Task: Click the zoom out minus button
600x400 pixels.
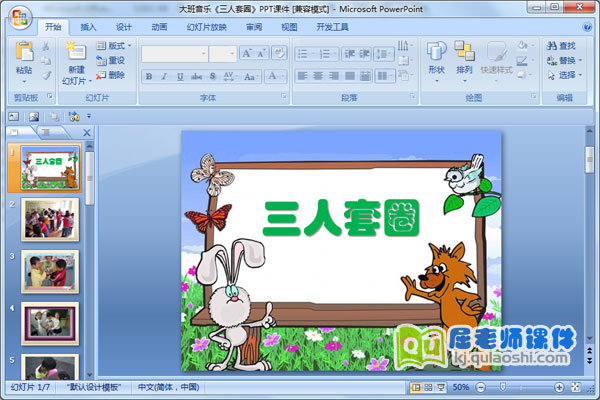Action: [x=481, y=387]
